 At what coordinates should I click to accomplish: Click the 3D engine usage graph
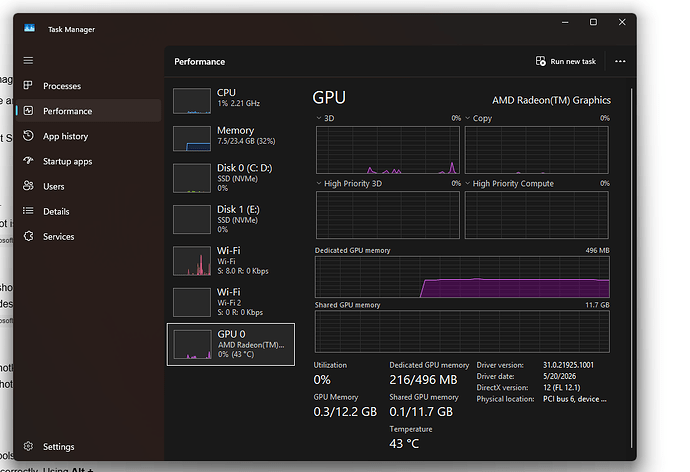(x=388, y=150)
